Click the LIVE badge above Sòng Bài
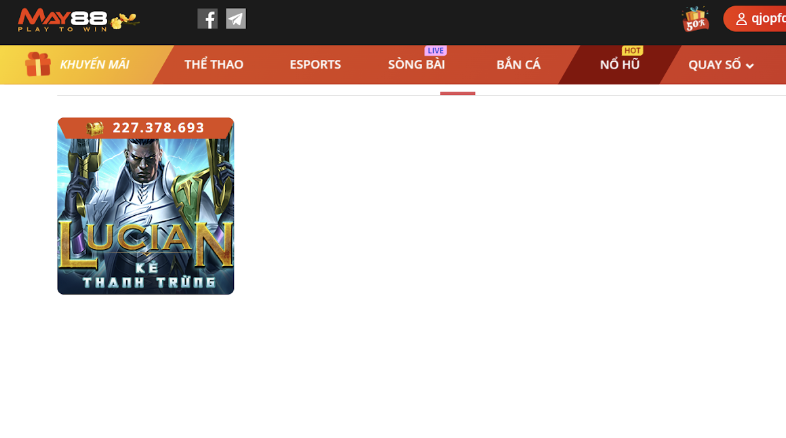 coord(435,51)
